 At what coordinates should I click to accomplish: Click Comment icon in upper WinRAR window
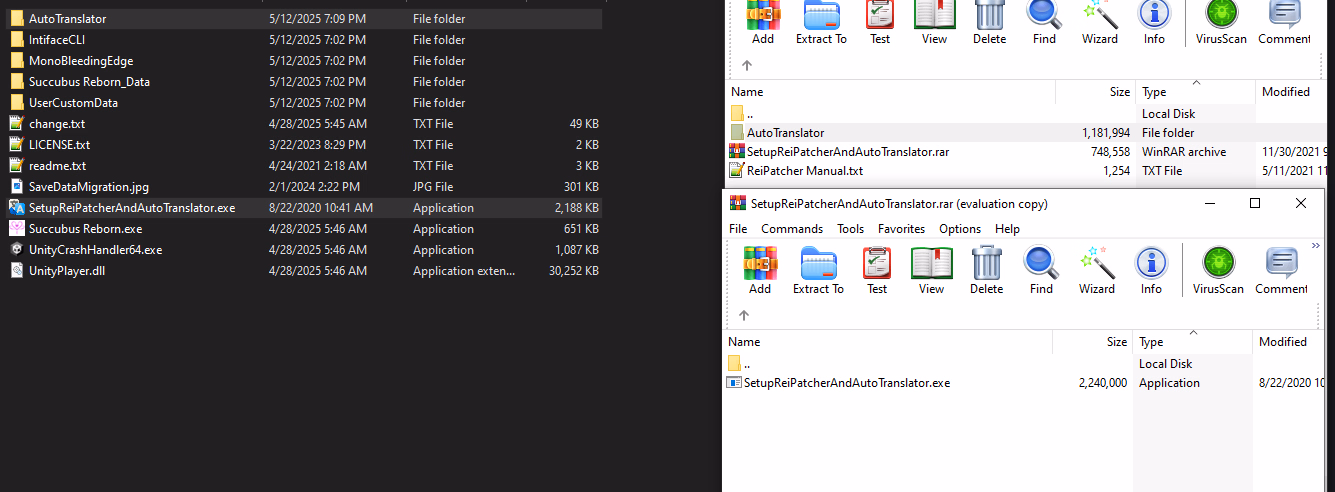(1284, 22)
